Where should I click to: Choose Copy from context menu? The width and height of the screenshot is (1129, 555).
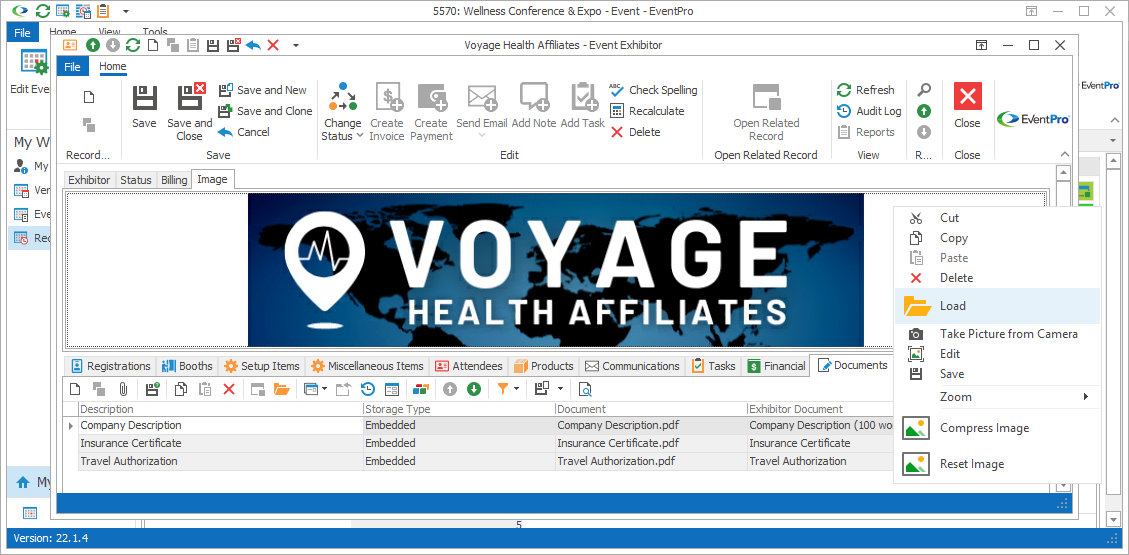click(997, 238)
